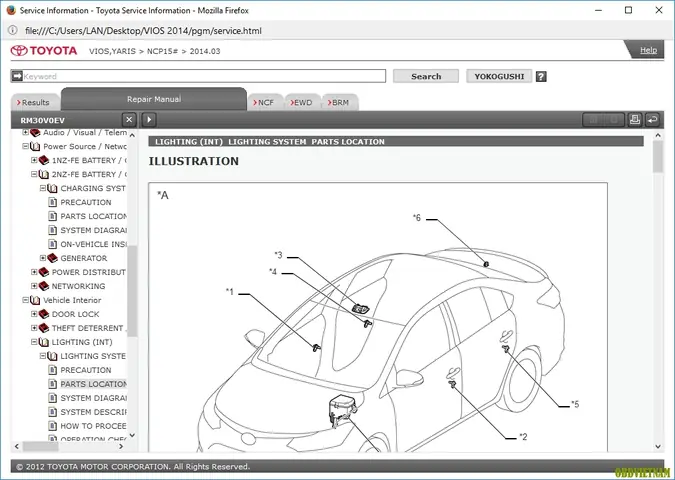Expand the THEFT DETERRENT node

click(34, 328)
